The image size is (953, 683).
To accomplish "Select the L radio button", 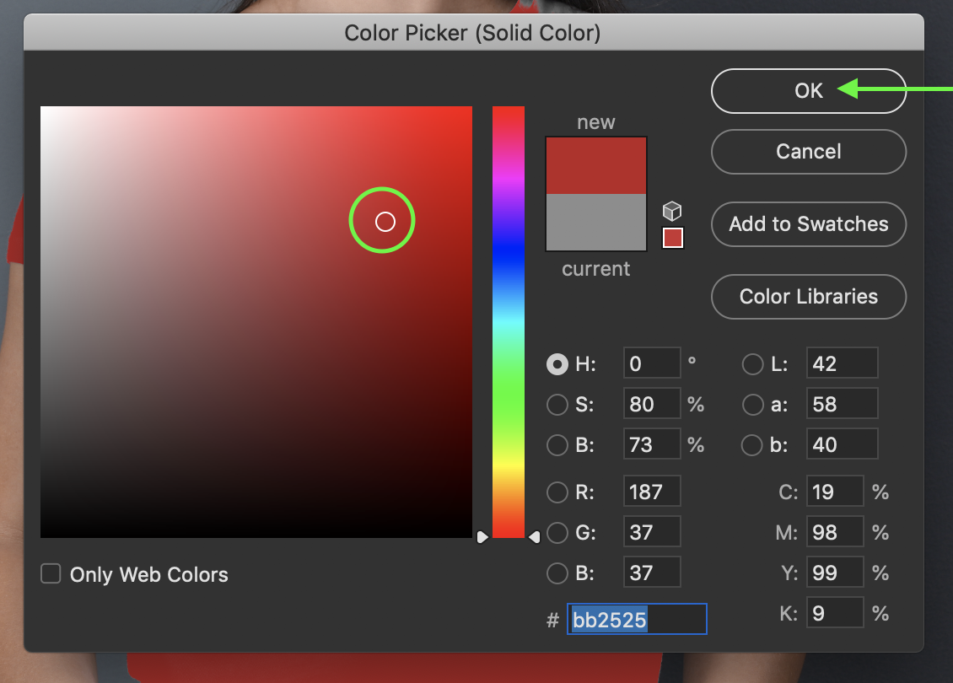I will click(752, 364).
